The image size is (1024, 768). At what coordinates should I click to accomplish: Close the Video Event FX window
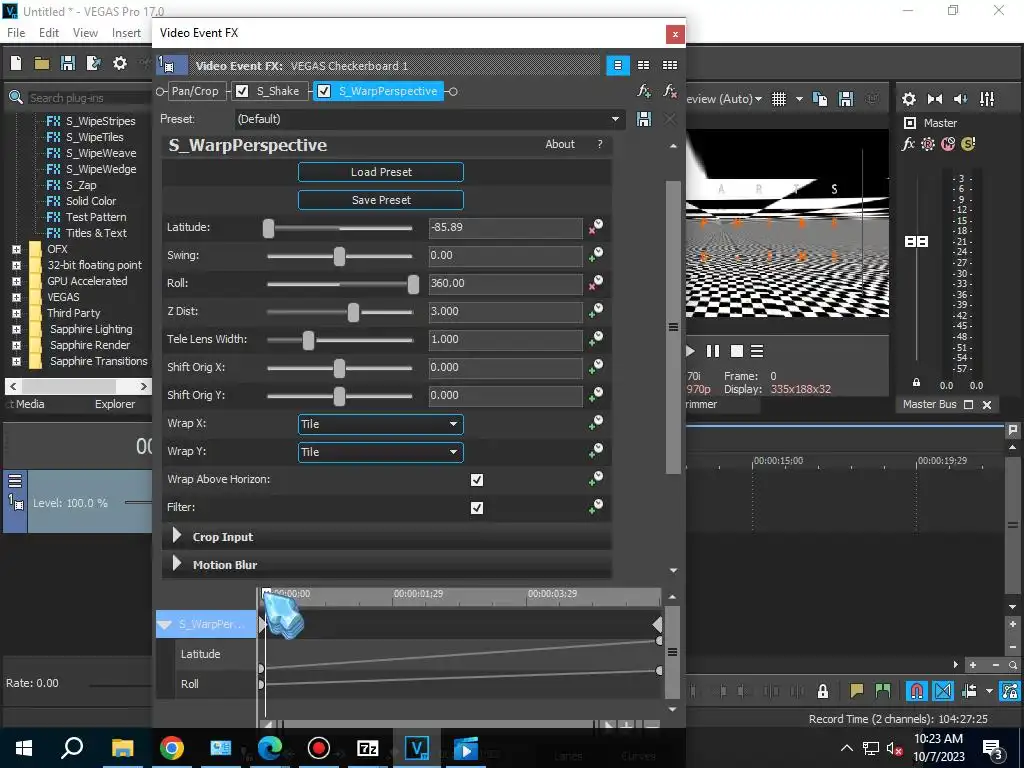[675, 34]
